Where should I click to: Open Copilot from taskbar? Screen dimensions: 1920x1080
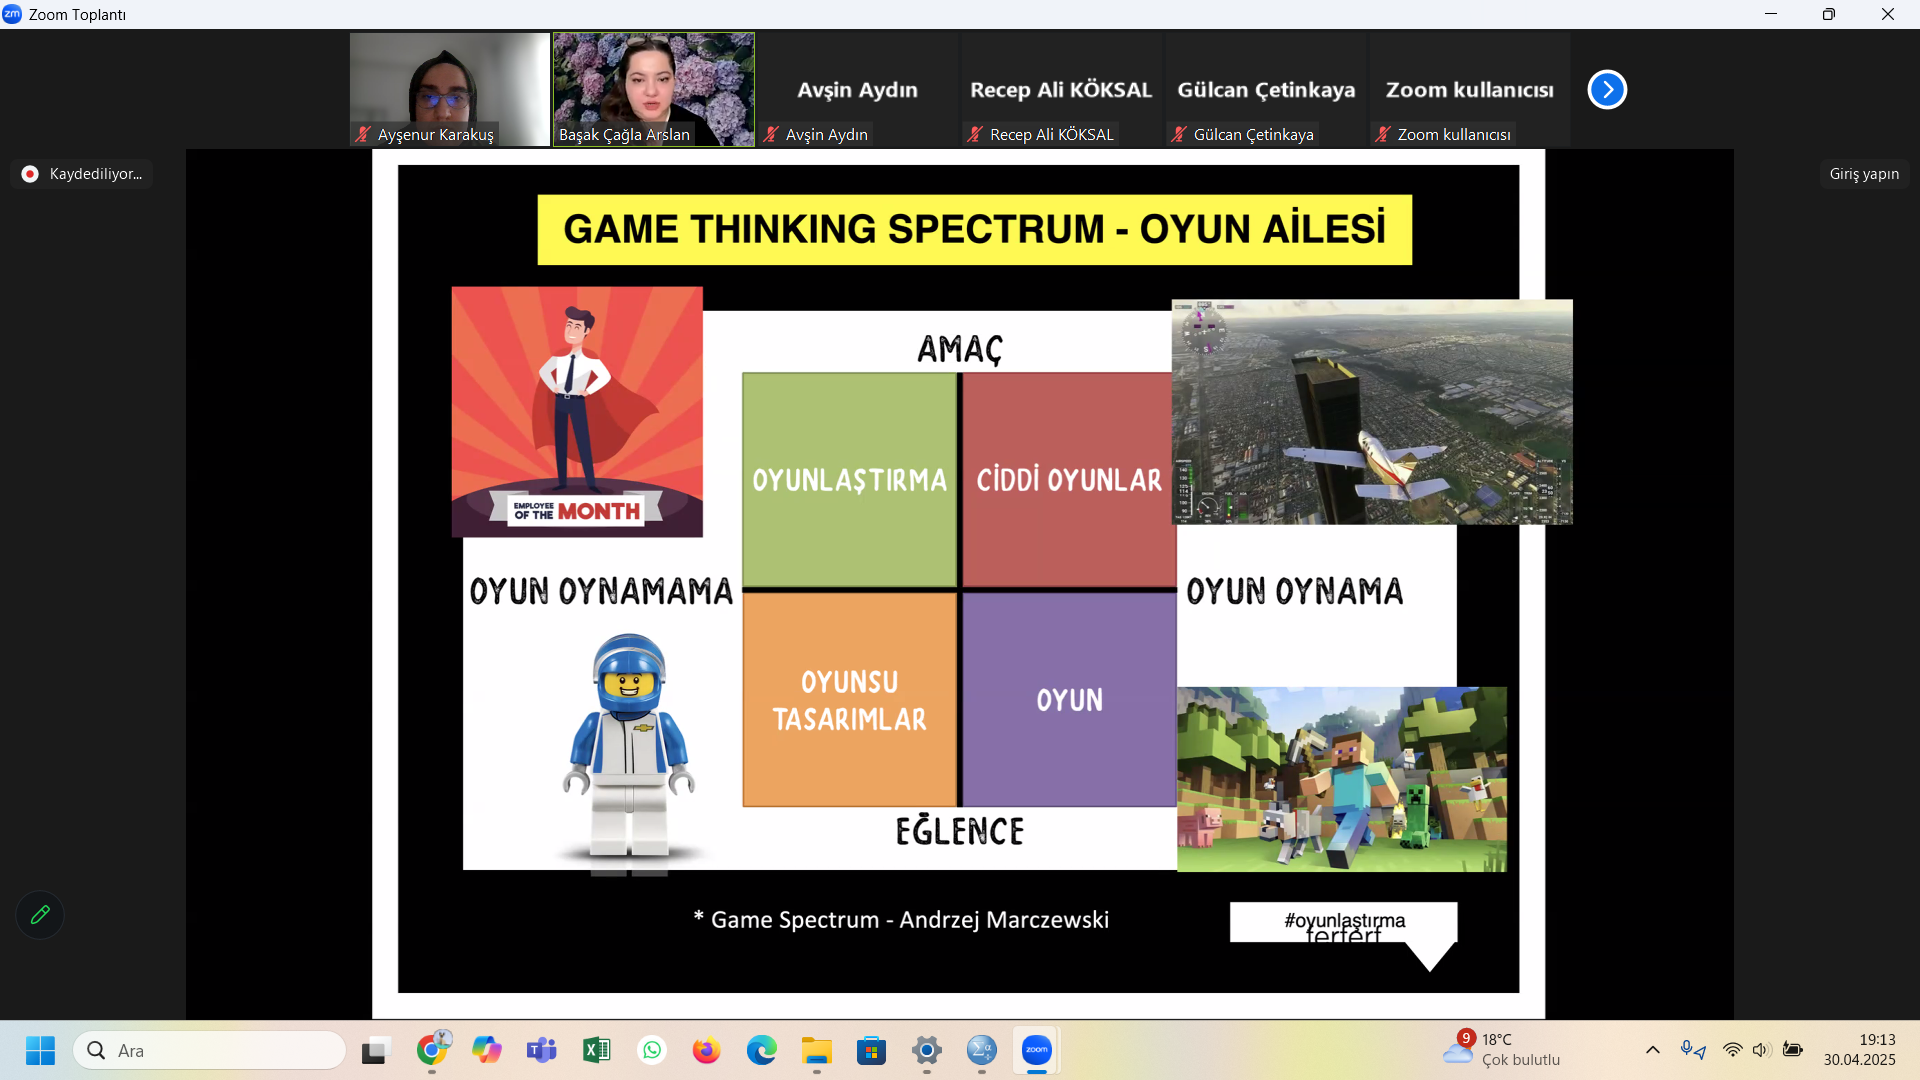coord(487,1050)
